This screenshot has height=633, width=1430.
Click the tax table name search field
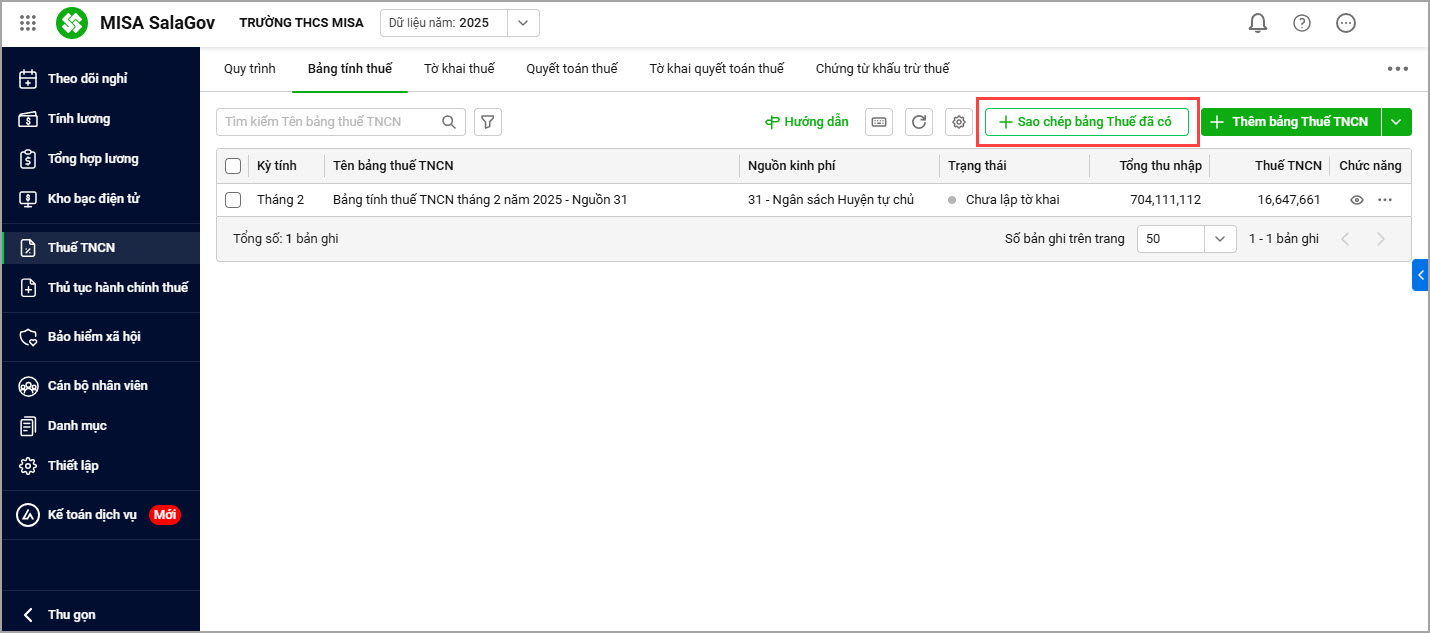click(330, 122)
